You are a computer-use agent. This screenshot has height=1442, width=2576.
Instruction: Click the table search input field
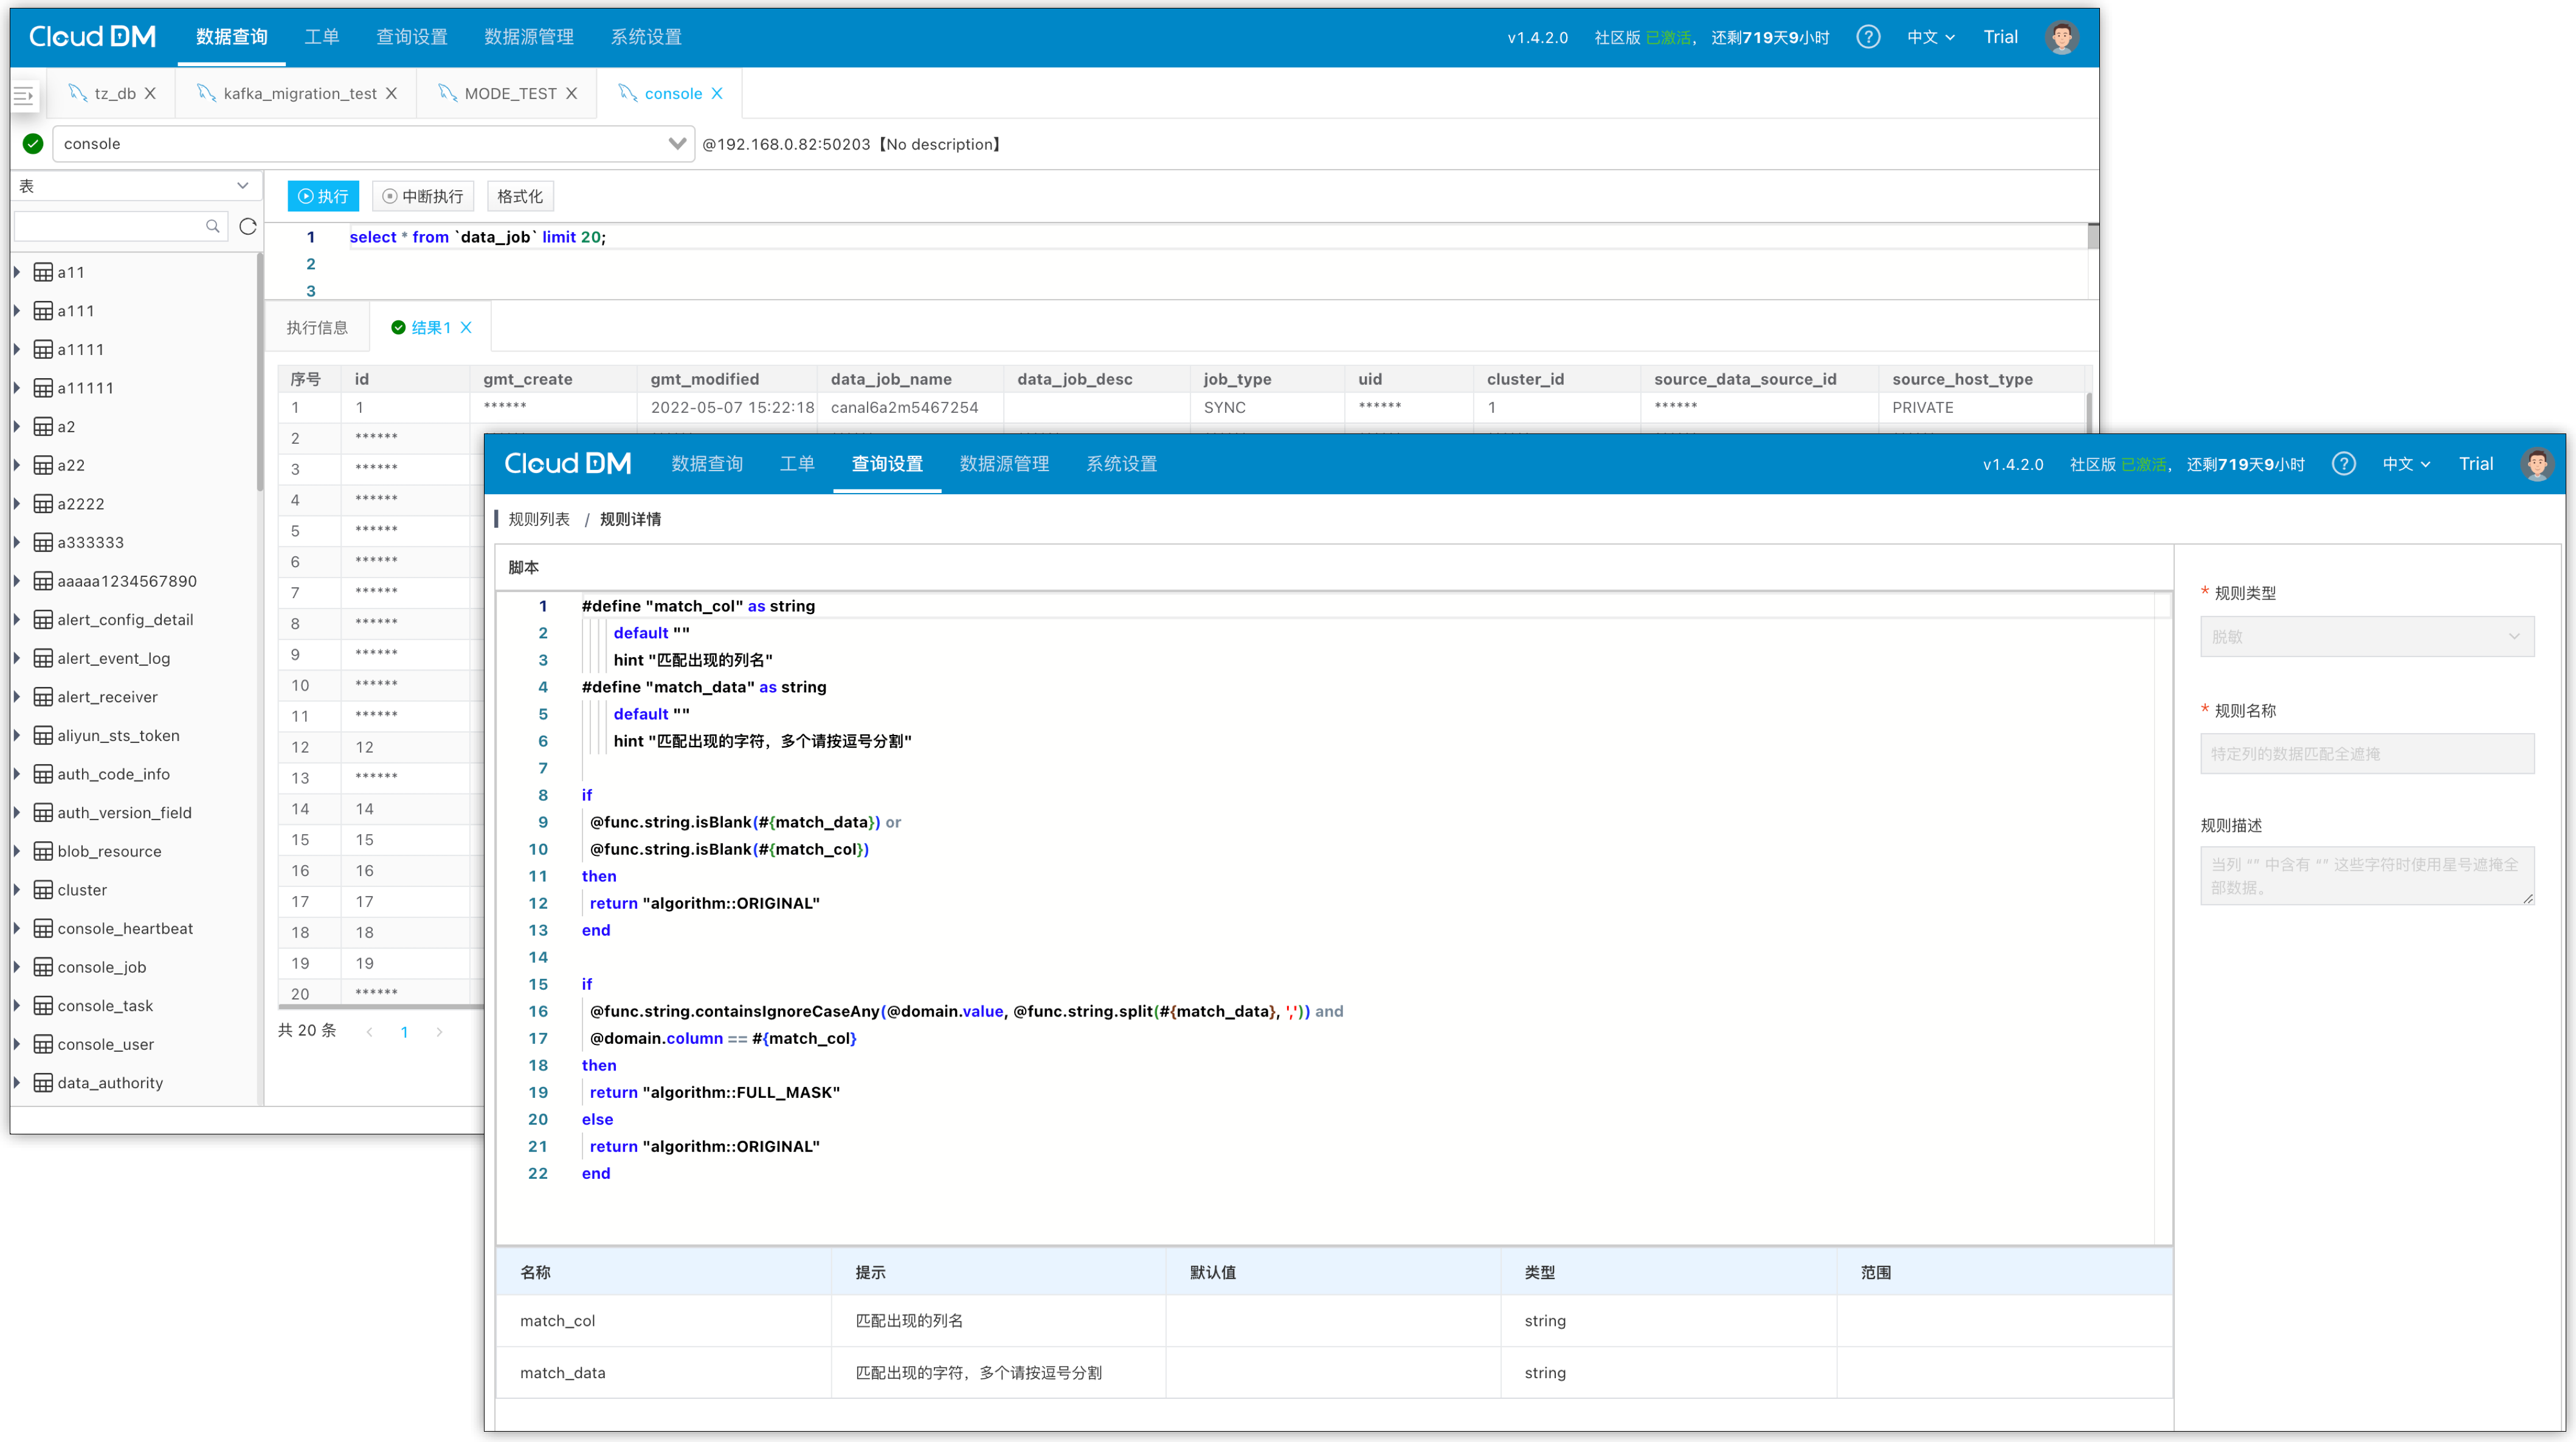pyautogui.click(x=110, y=226)
